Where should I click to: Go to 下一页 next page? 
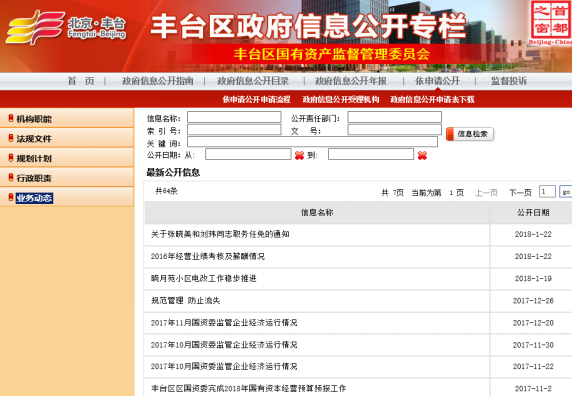point(520,193)
